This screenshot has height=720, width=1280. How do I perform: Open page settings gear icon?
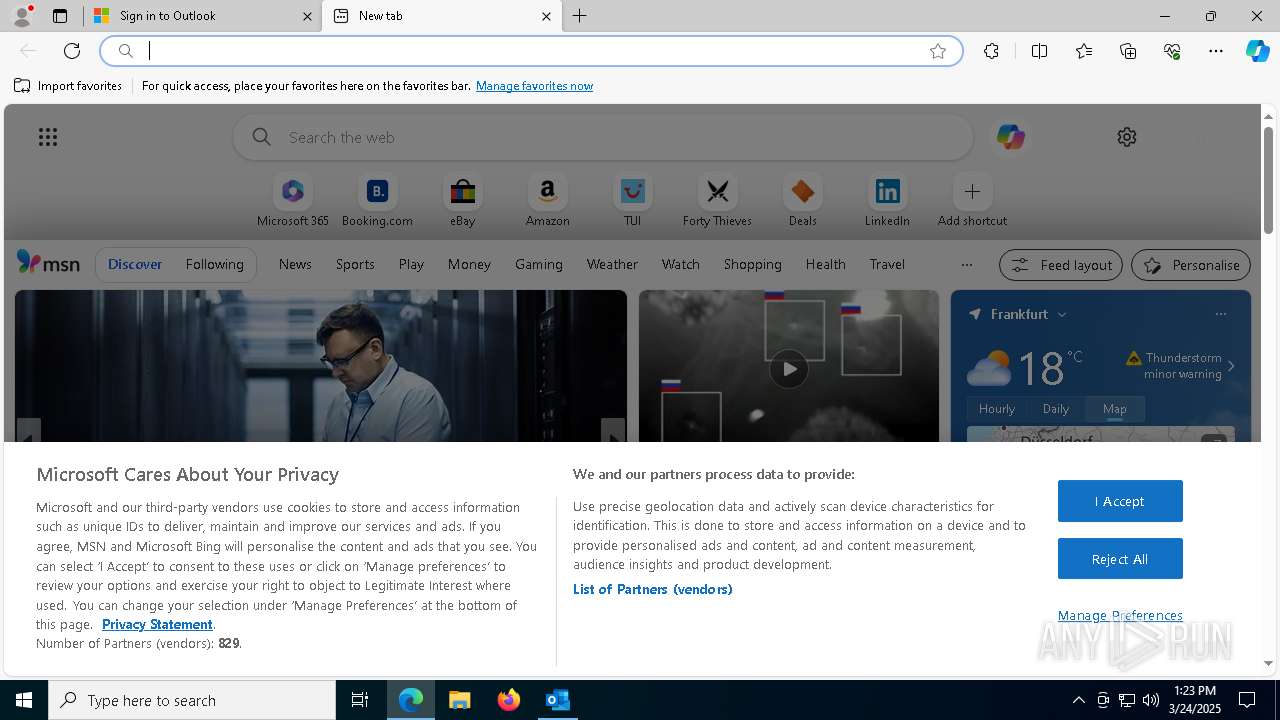[1127, 137]
